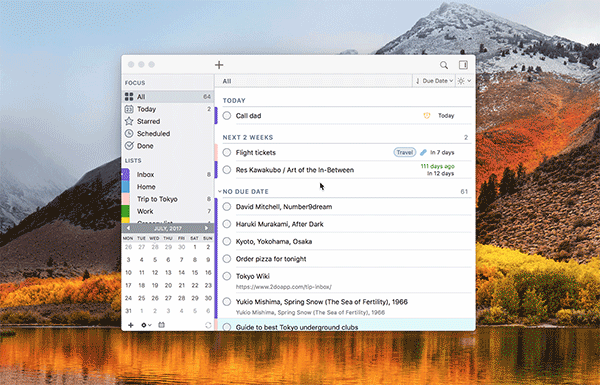Click the Today section header

click(x=234, y=101)
